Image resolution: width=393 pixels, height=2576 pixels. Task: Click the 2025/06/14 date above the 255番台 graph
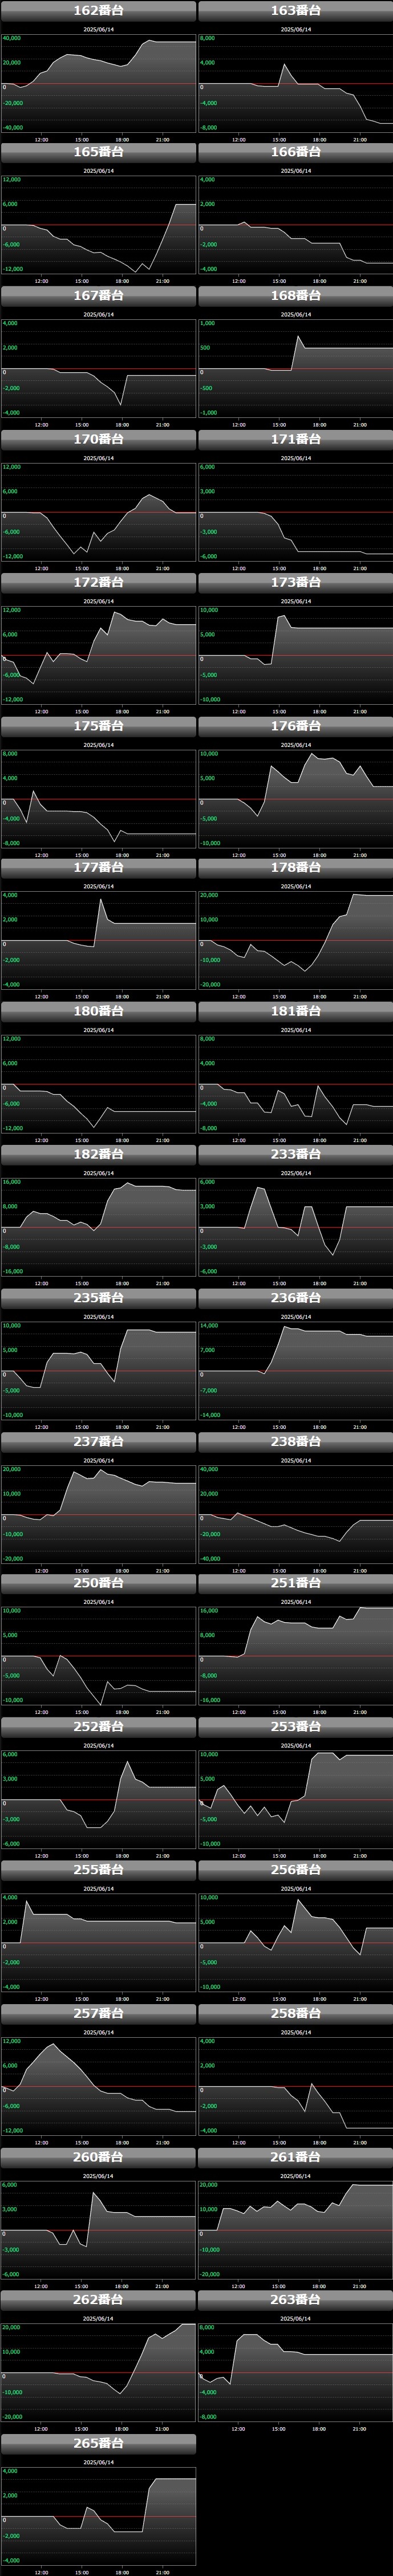coord(98,1889)
